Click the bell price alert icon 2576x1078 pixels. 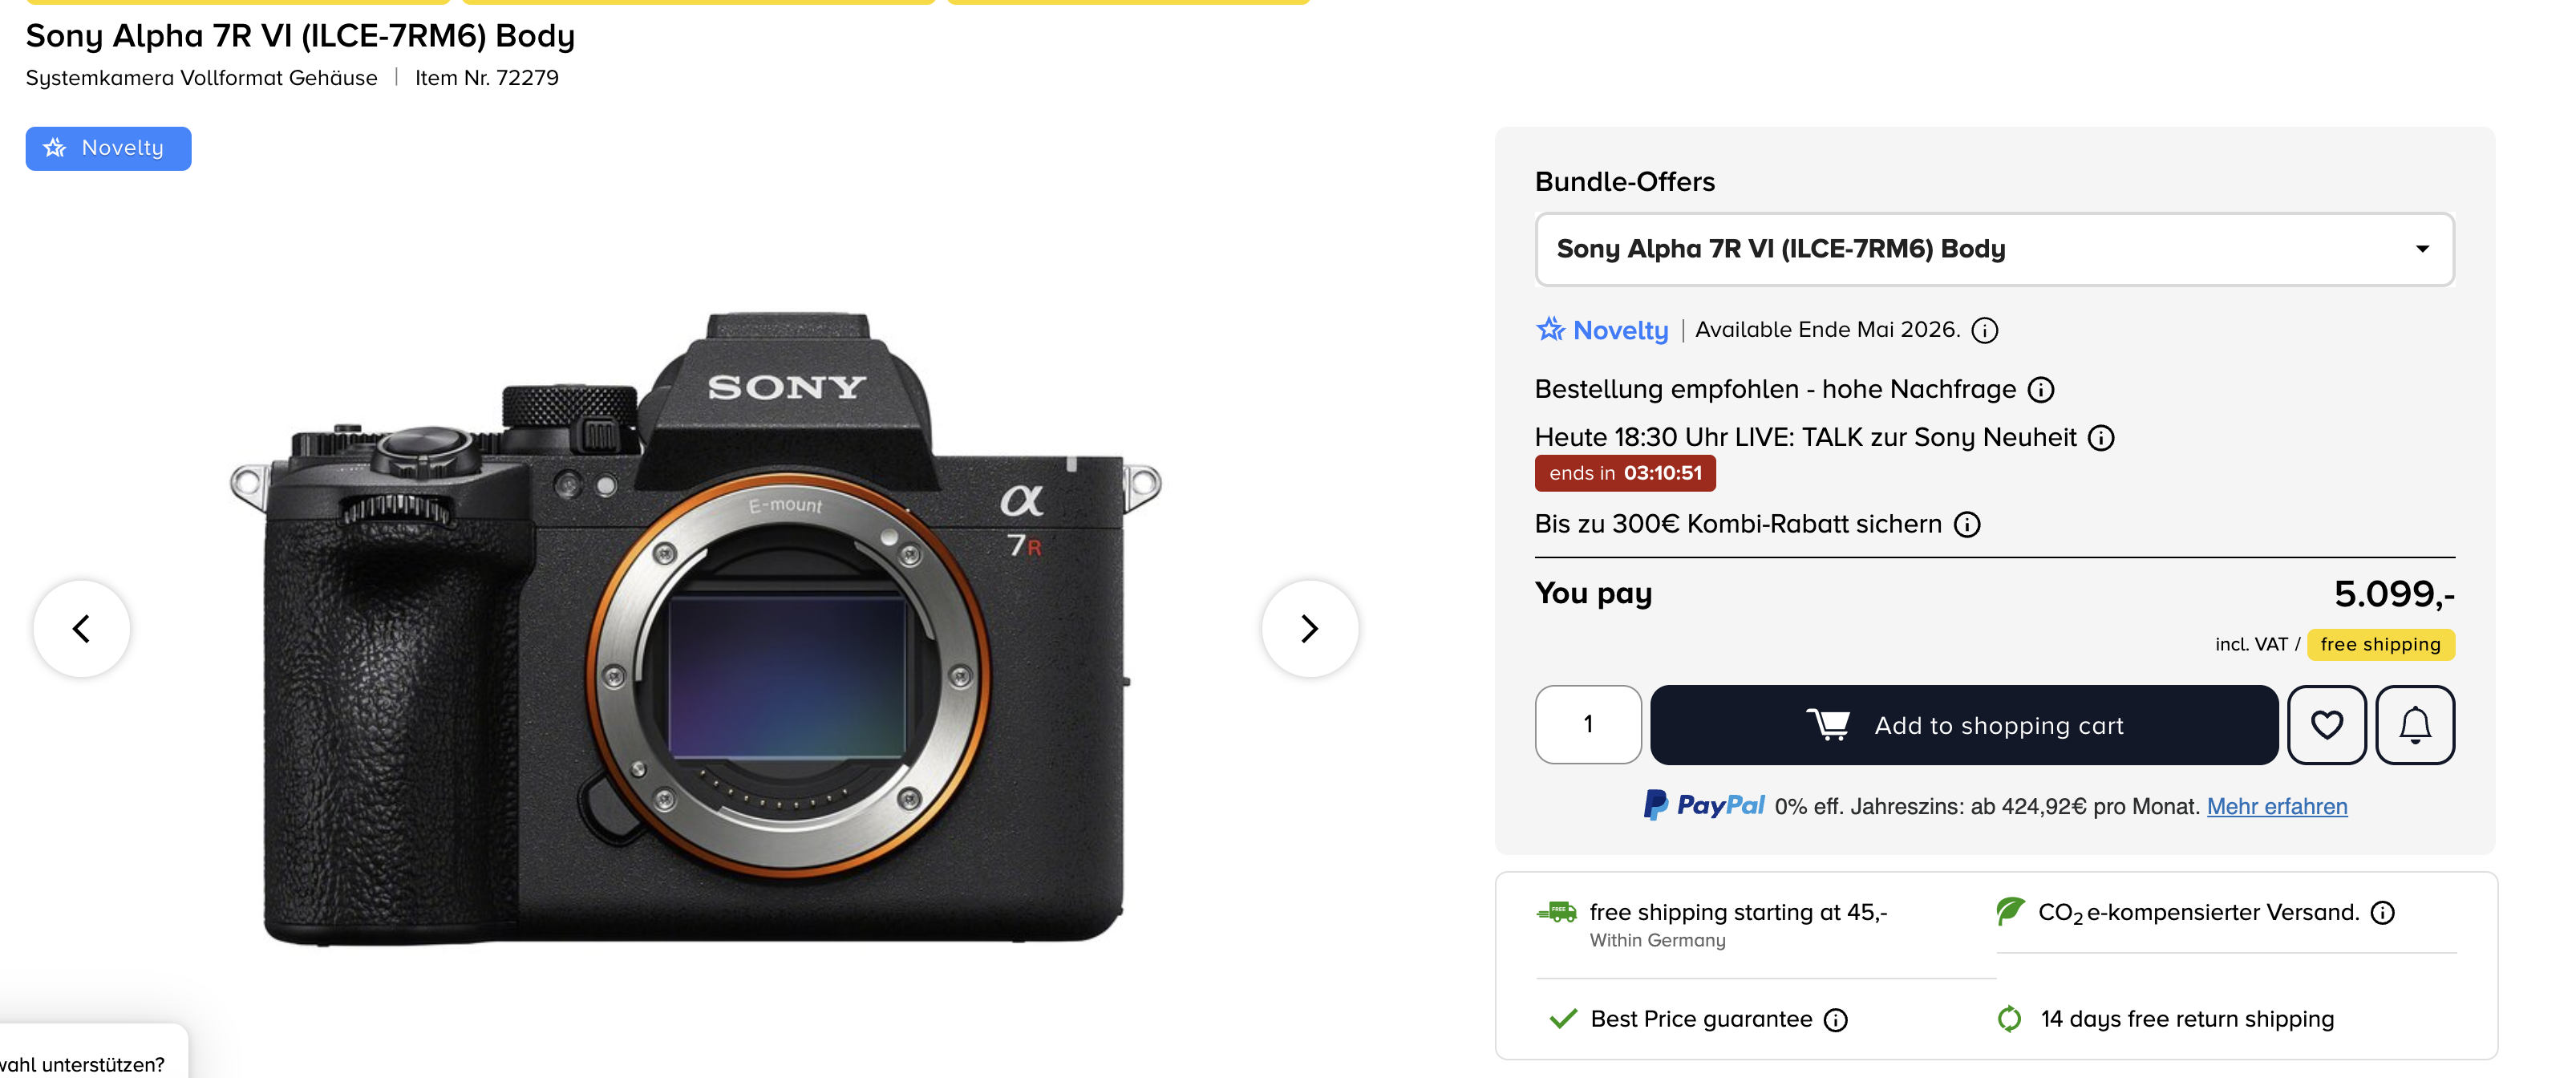[2415, 724]
